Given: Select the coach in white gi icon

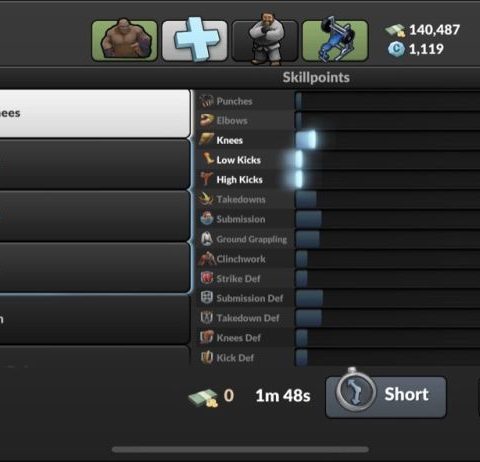Looking at the screenshot, I should (265, 40).
